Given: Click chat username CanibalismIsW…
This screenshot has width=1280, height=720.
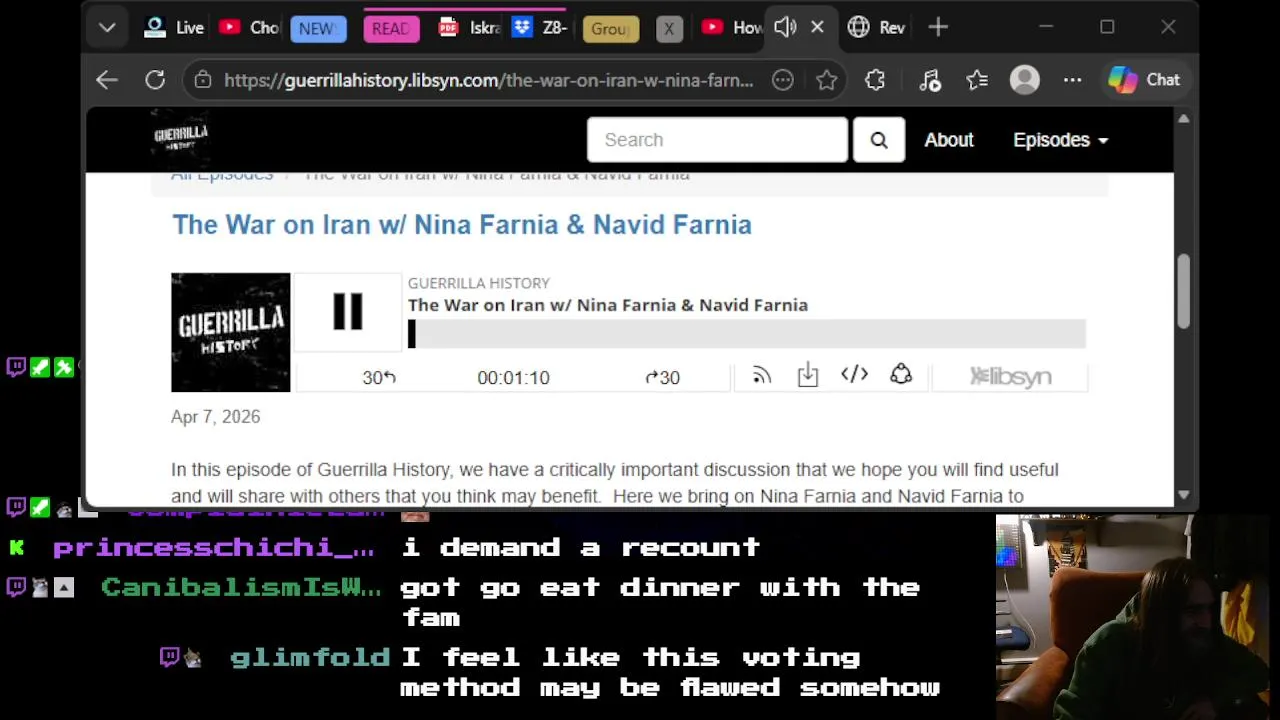Looking at the screenshot, I should click(241, 588).
